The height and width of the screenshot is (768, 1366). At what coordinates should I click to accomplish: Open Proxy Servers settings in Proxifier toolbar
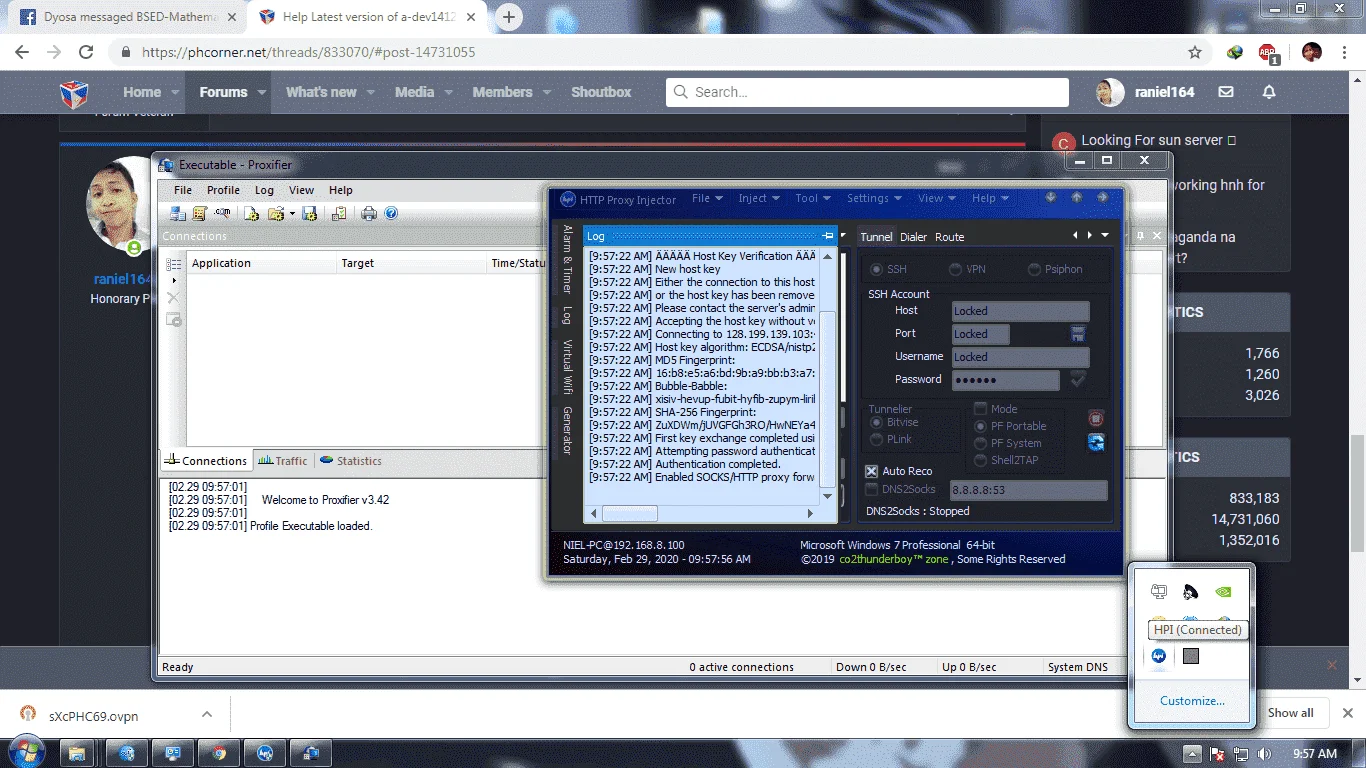coord(178,213)
